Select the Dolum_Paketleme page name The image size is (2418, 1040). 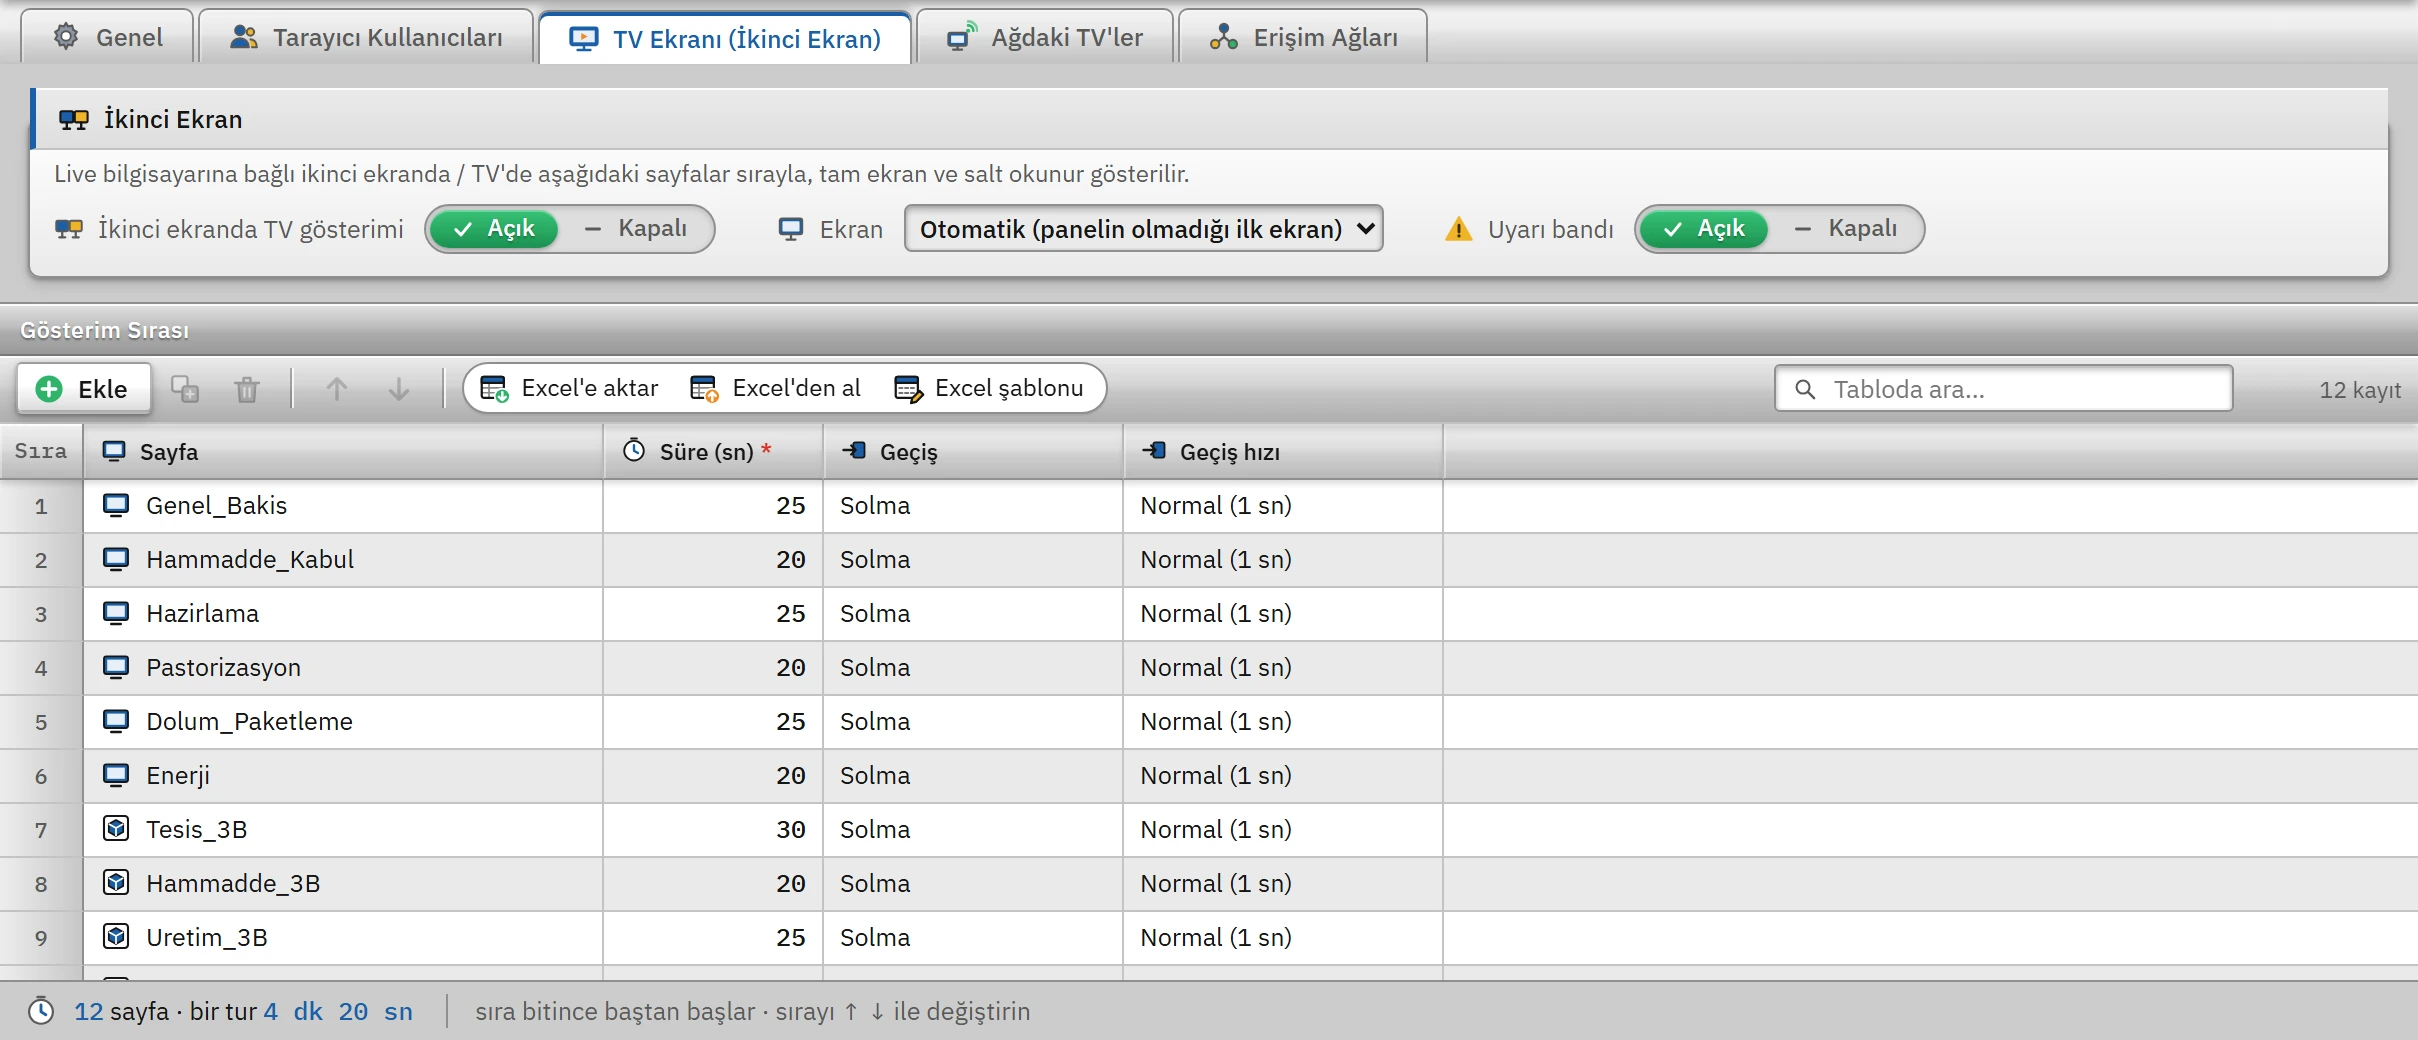pos(249,721)
